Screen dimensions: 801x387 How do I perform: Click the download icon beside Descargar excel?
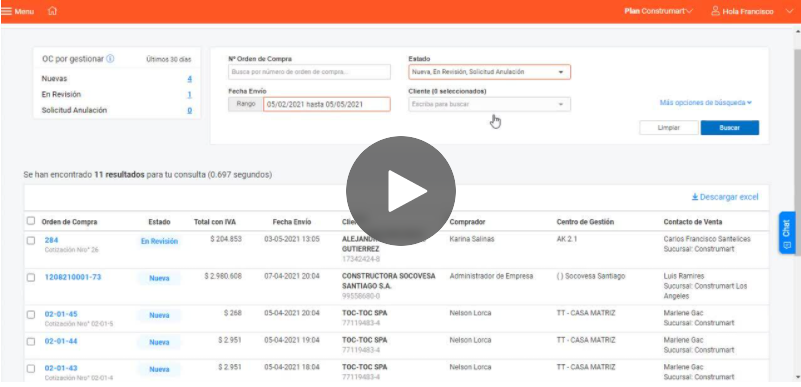695,197
